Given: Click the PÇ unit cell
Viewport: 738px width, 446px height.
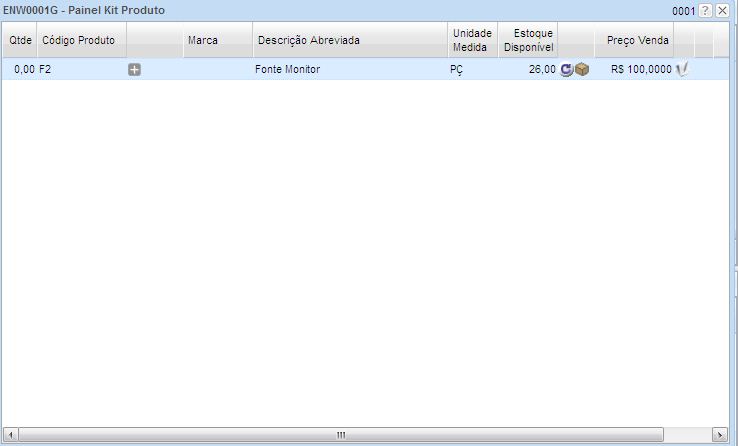Looking at the screenshot, I should [x=473, y=69].
